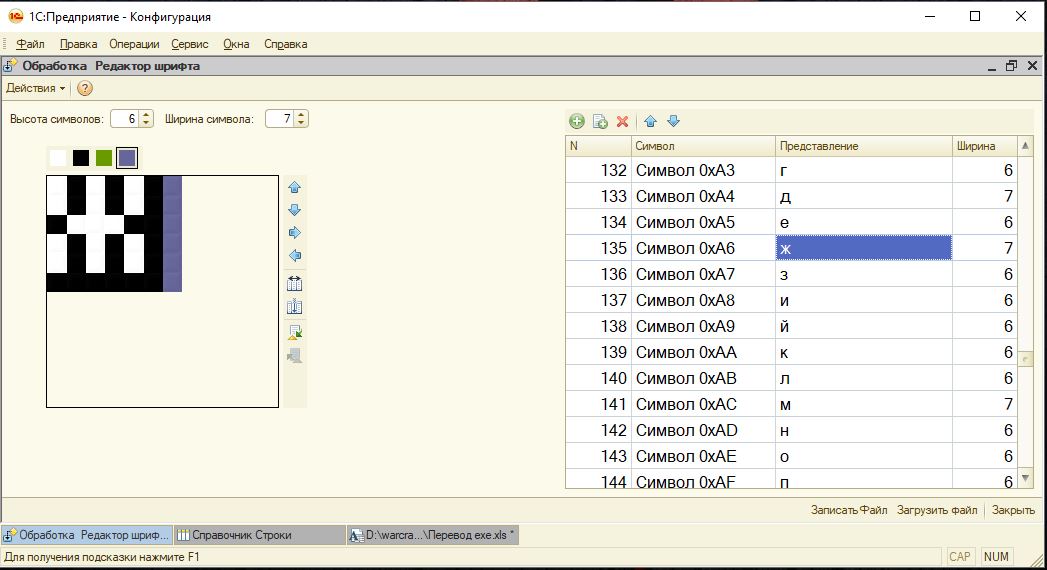The width and height of the screenshot is (1047, 570).
Task: Move row down with table toolbar down arrow
Action: pyautogui.click(x=673, y=121)
